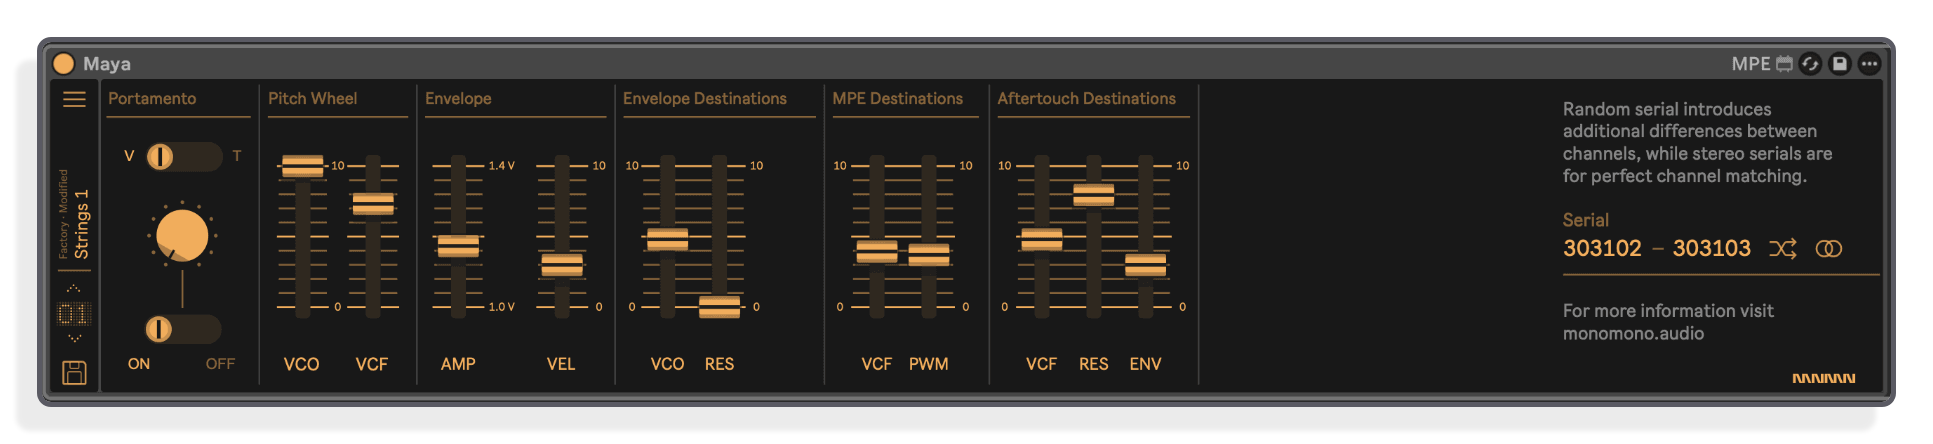Click the Envelope Destinations RES slider handle
1933x444 pixels.
pos(719,307)
